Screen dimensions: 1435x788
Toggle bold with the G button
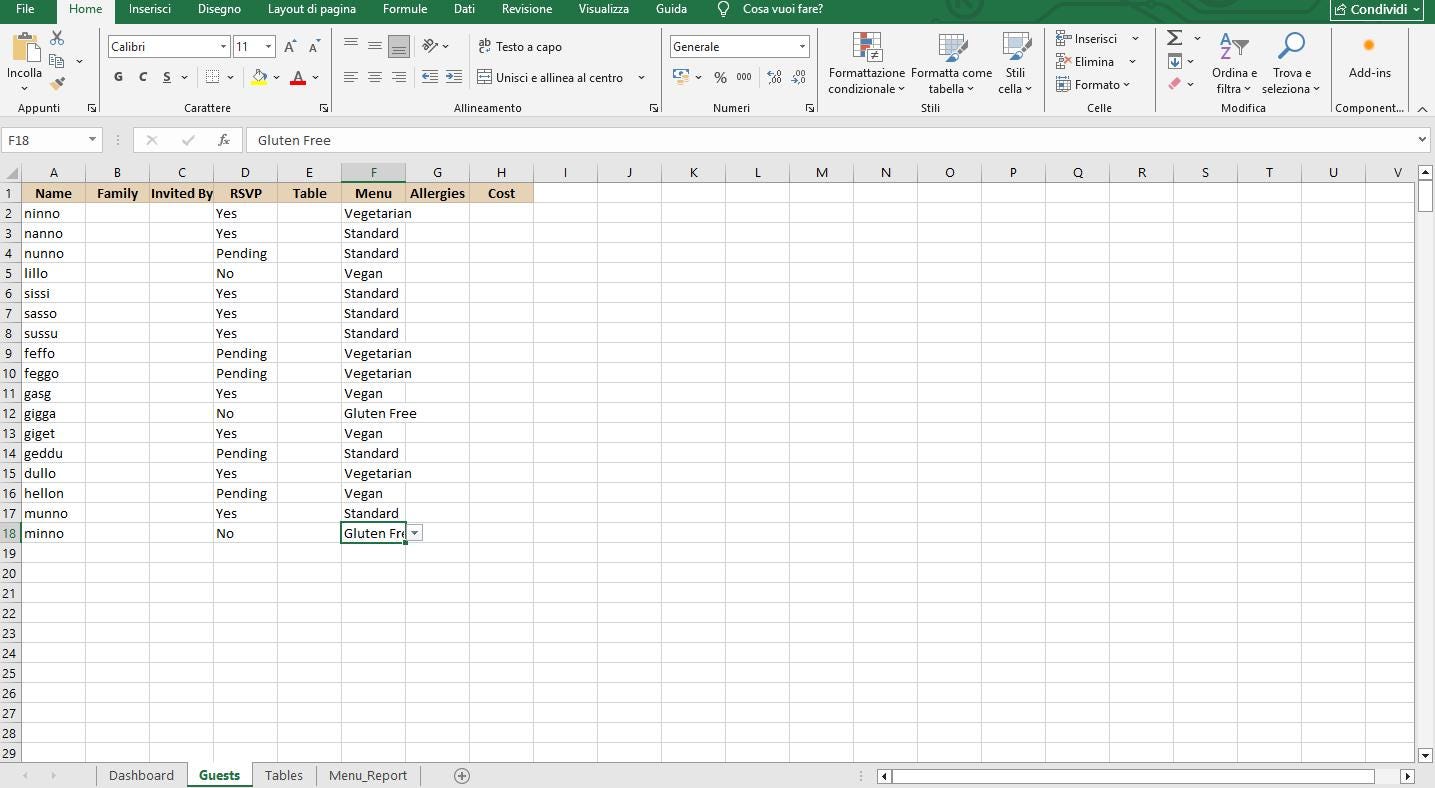(117, 77)
